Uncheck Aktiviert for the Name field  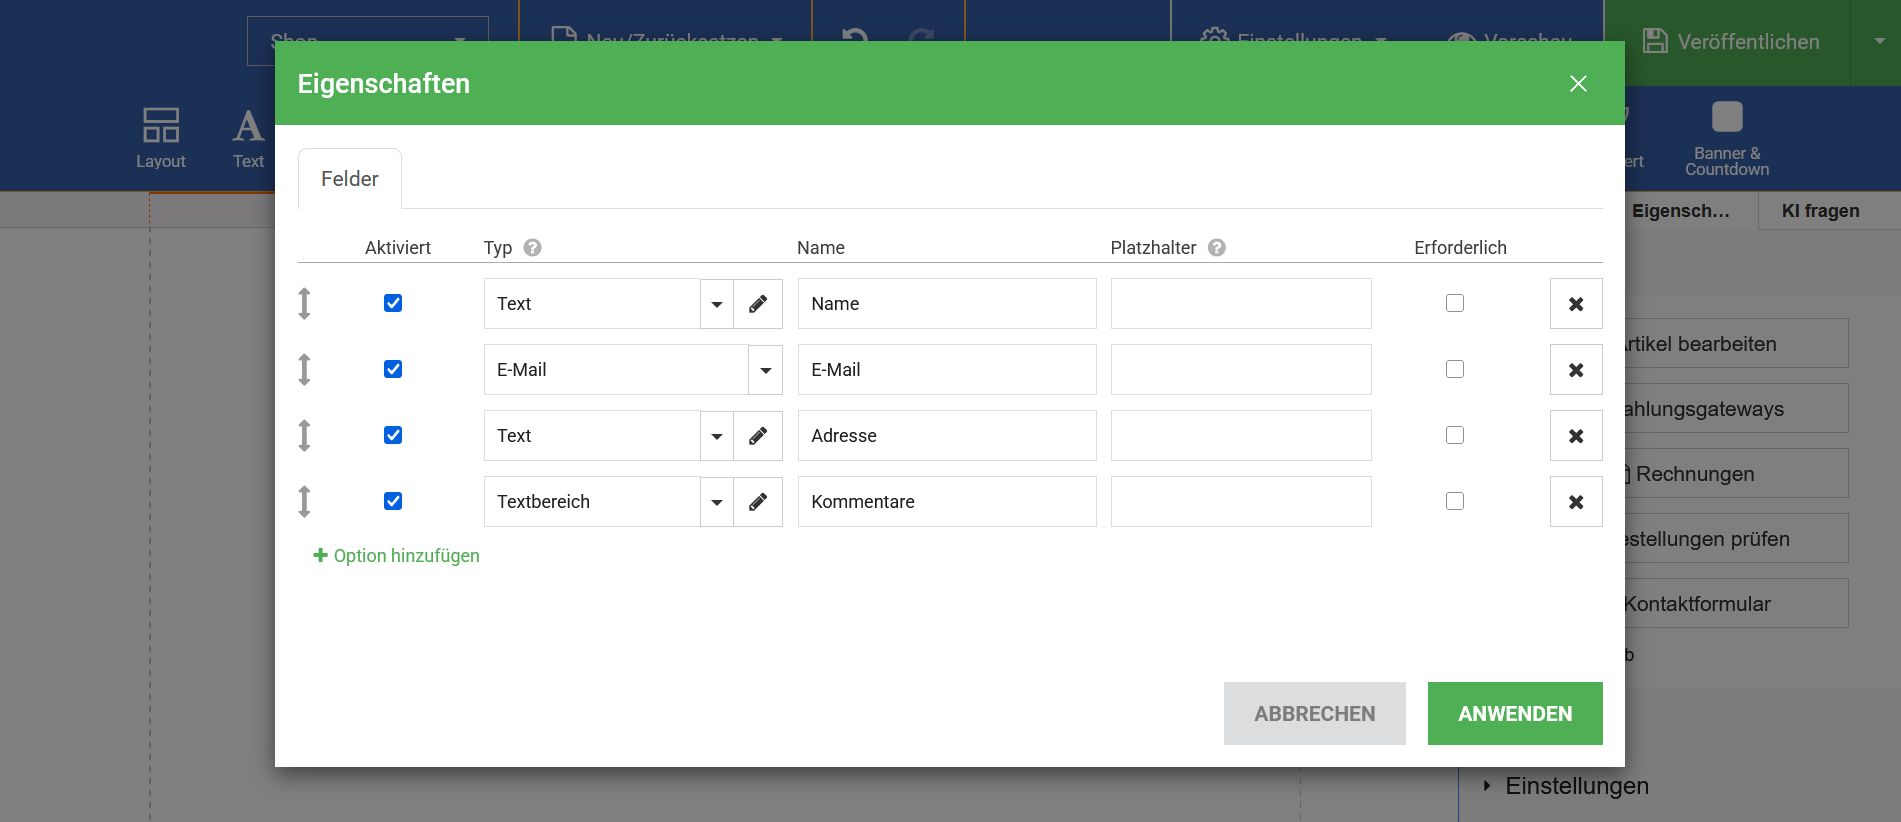pyautogui.click(x=393, y=303)
